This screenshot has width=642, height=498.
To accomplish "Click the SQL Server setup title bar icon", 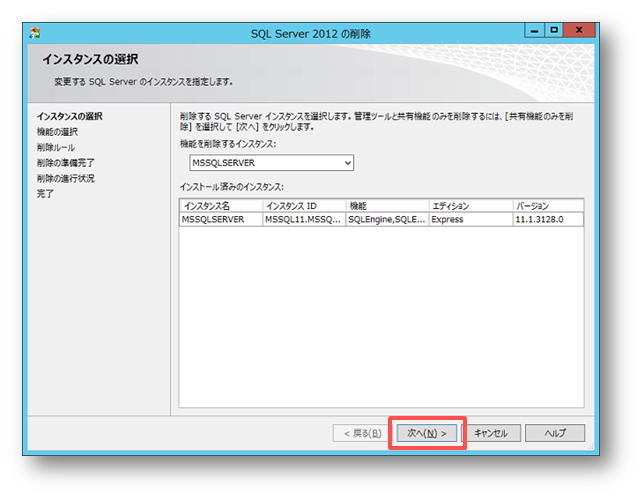I will pyautogui.click(x=35, y=33).
